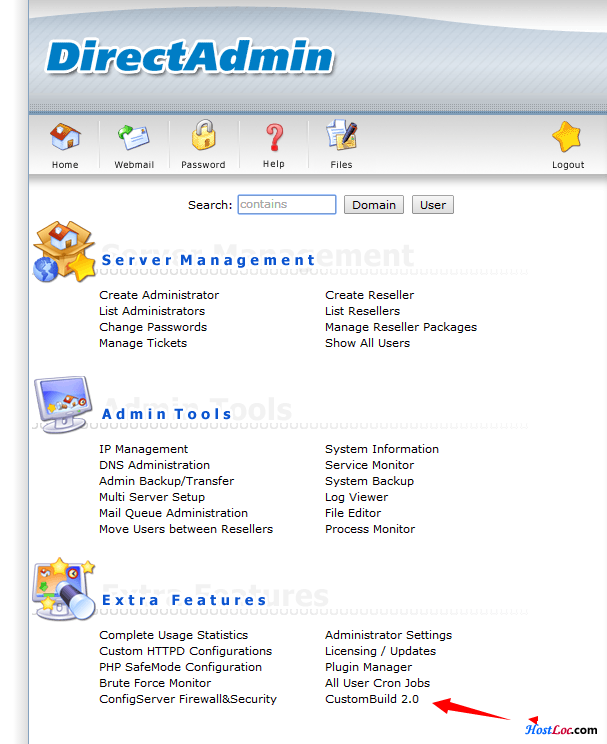
Task: Click the DirectAdmin logo
Action: click(x=190, y=57)
